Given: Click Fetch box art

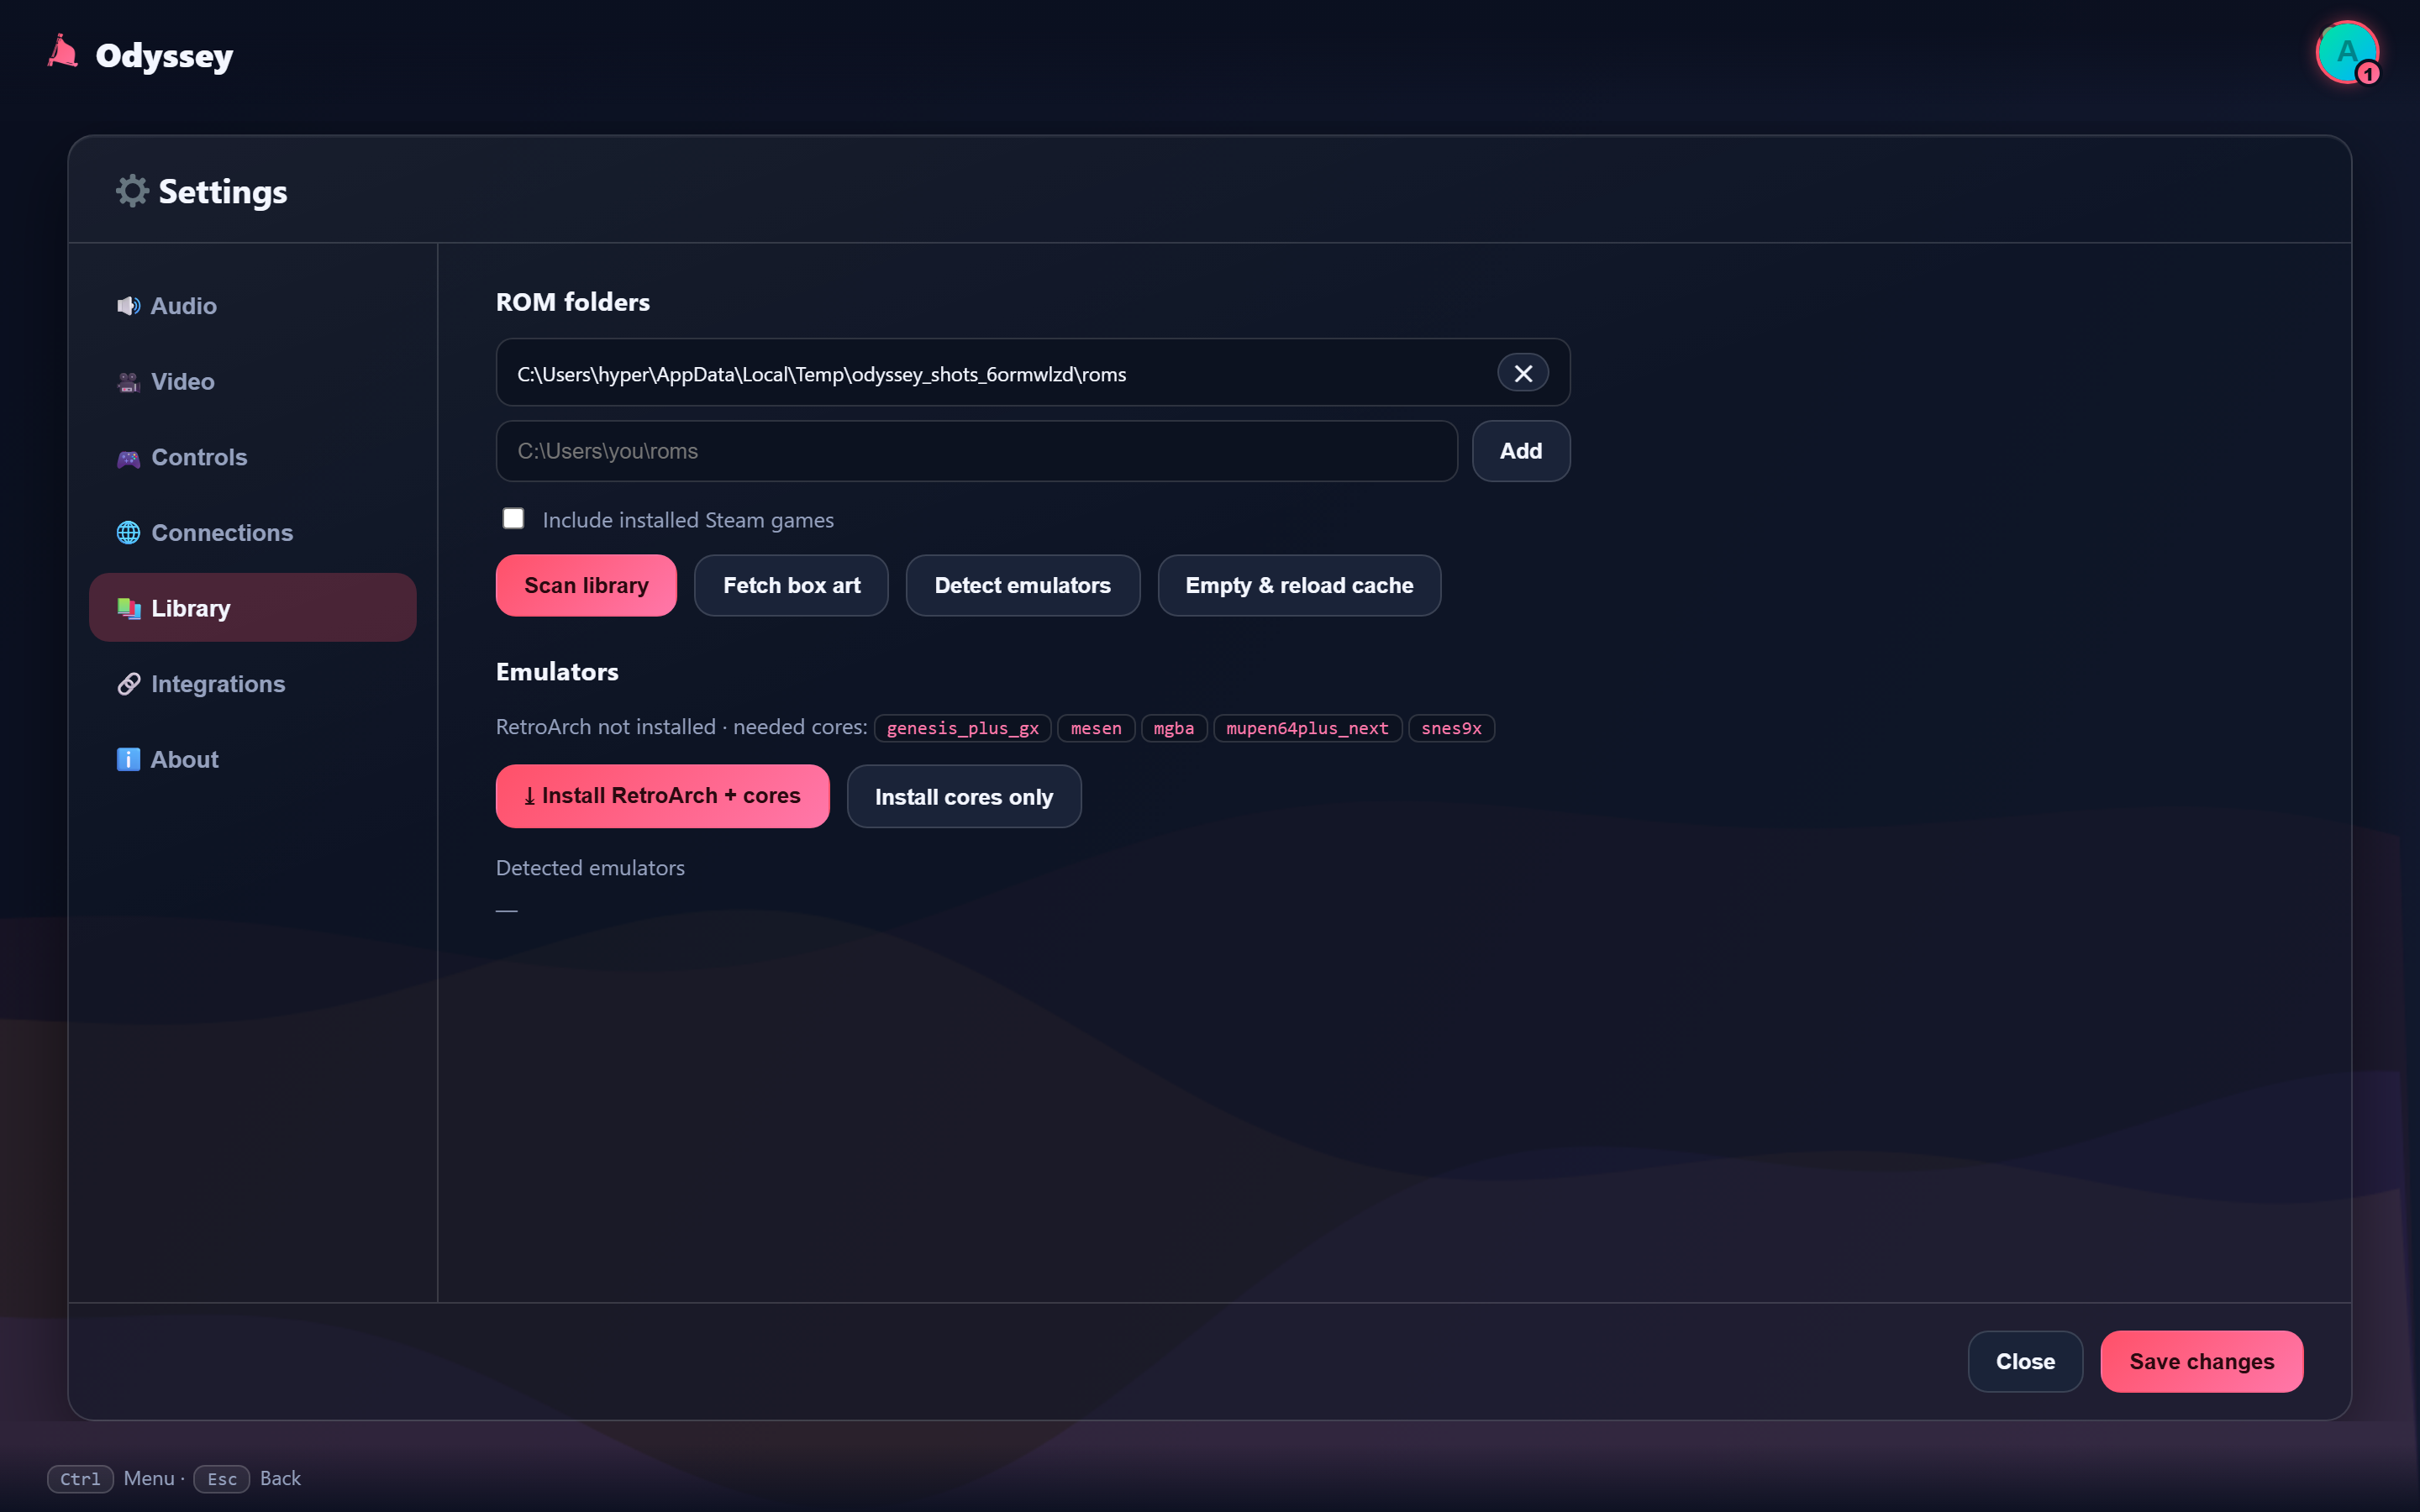Looking at the screenshot, I should (791, 585).
